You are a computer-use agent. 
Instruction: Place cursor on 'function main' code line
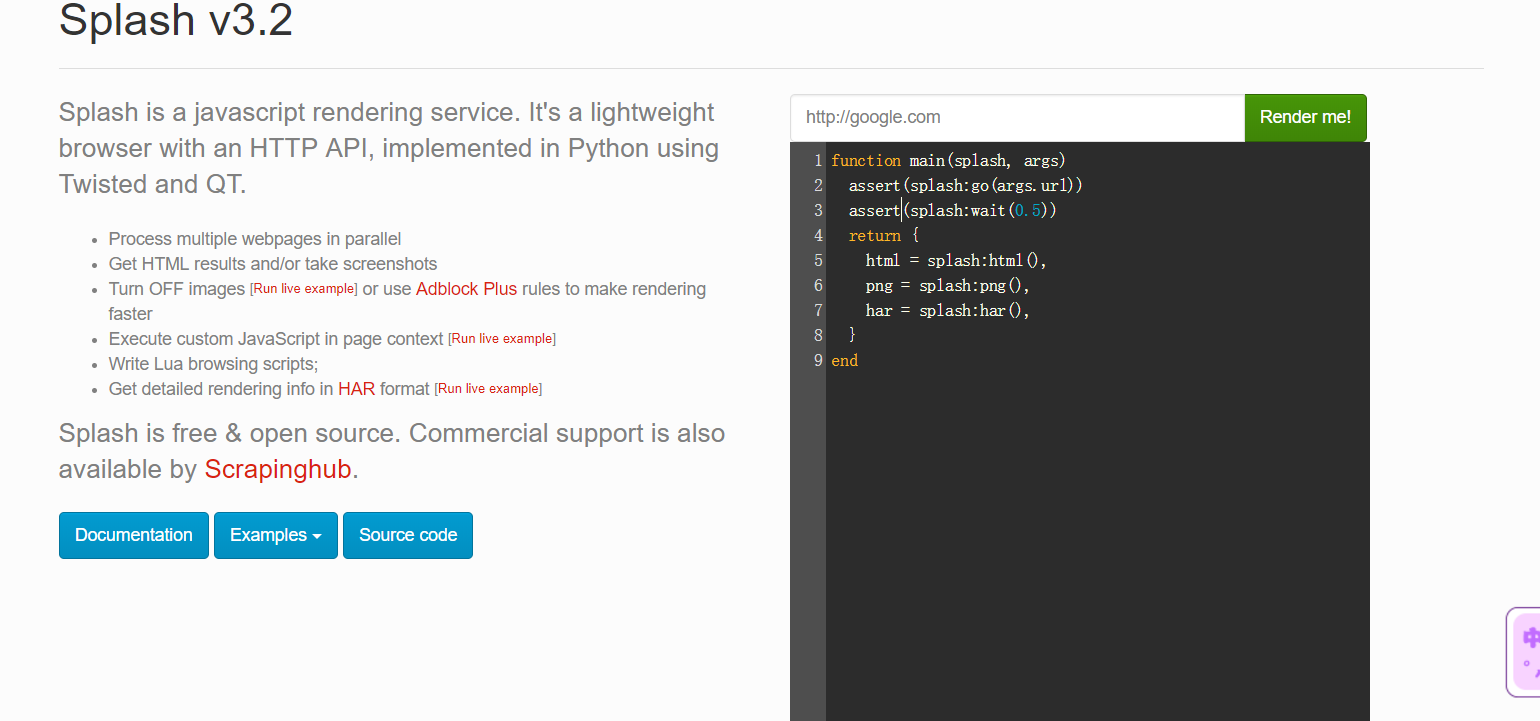(948, 161)
